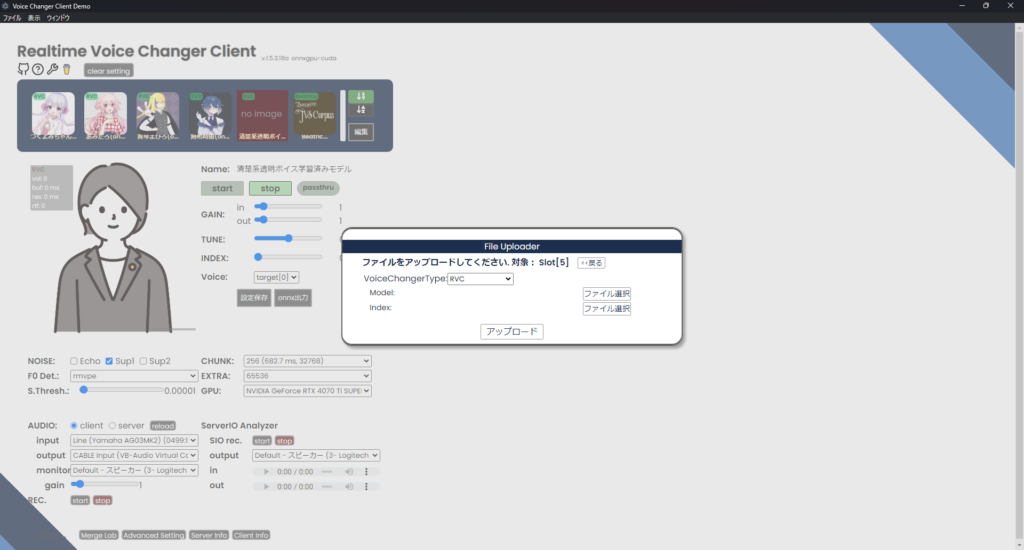1024x550 pixels.
Task: Enable the Echo noise checkbox
Action: point(74,361)
